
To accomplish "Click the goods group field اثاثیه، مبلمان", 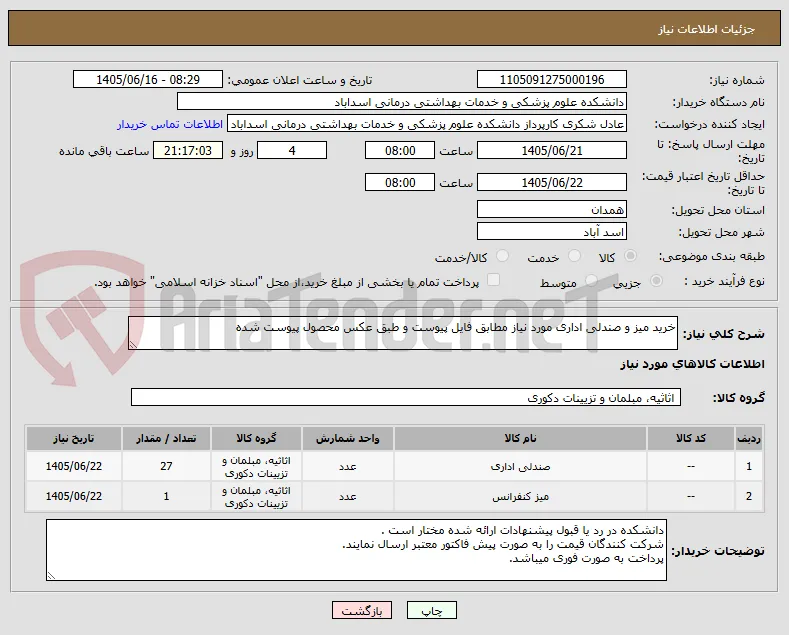I will click(x=406, y=398).
